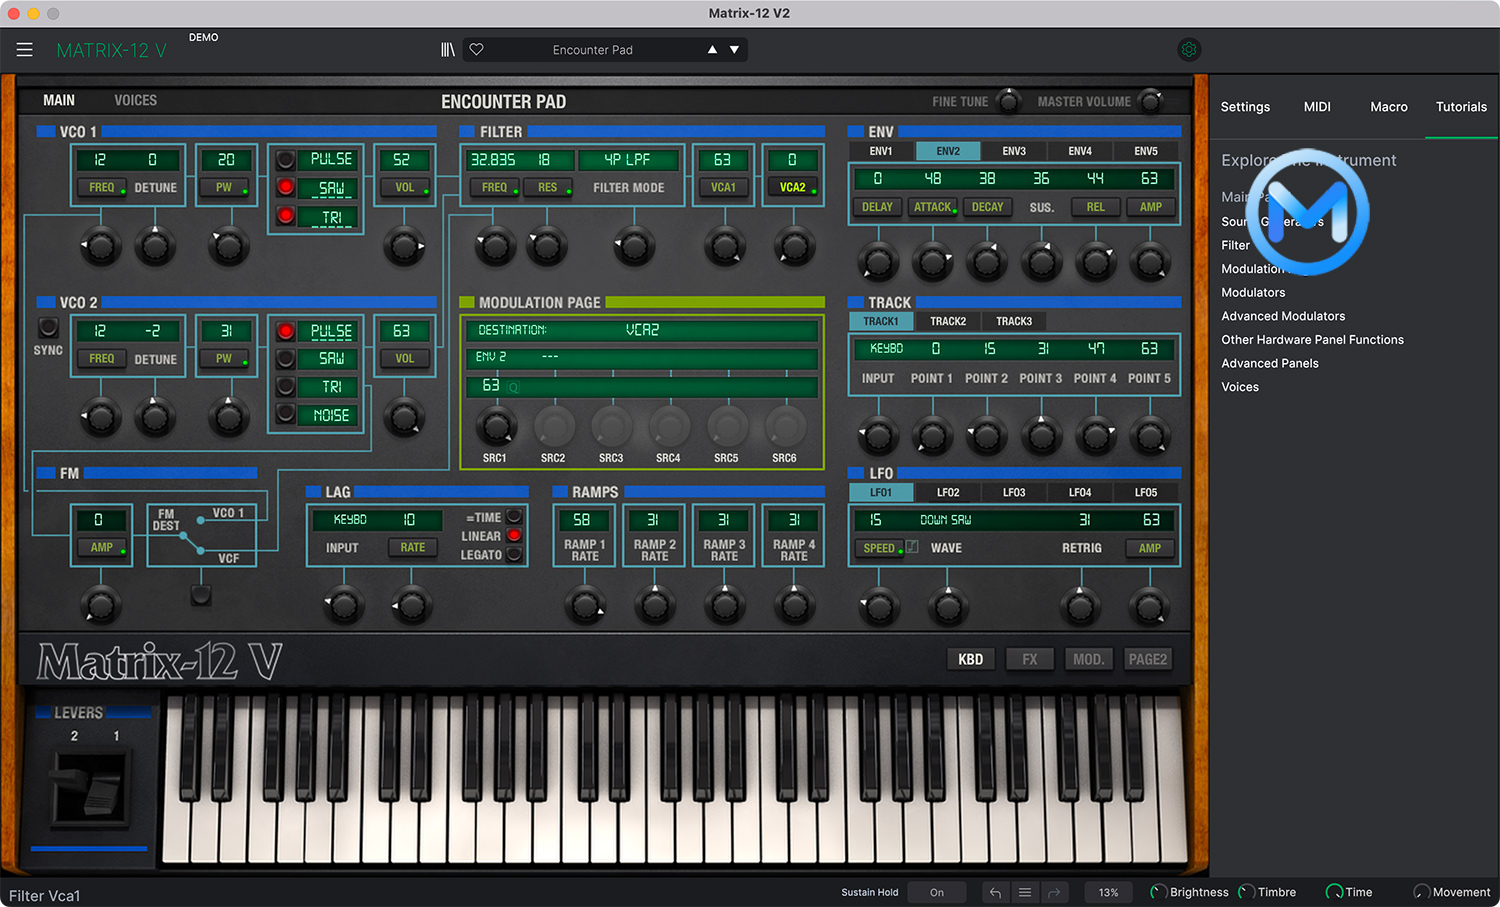1500x907 pixels.
Task: Click the Envelope ATTACK button
Action: 933,207
